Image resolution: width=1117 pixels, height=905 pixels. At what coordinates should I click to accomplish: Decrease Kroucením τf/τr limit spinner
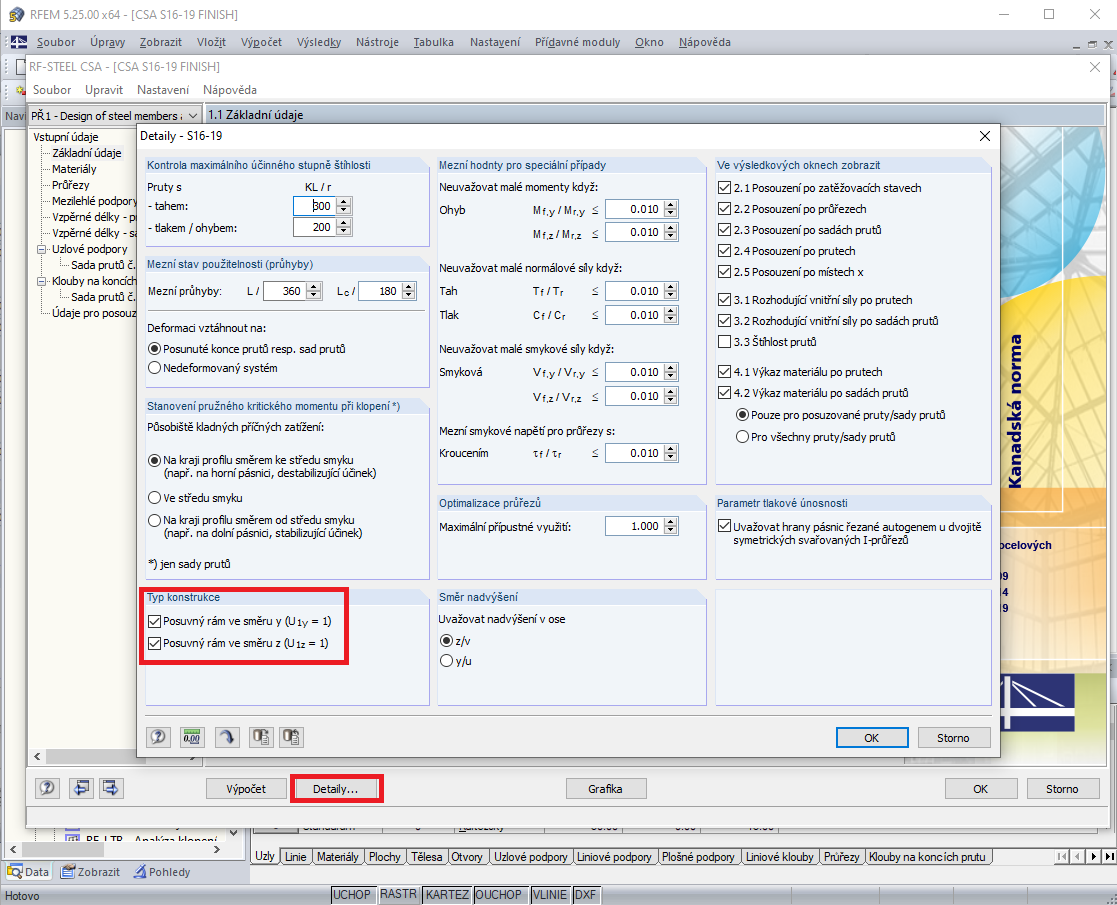671,457
